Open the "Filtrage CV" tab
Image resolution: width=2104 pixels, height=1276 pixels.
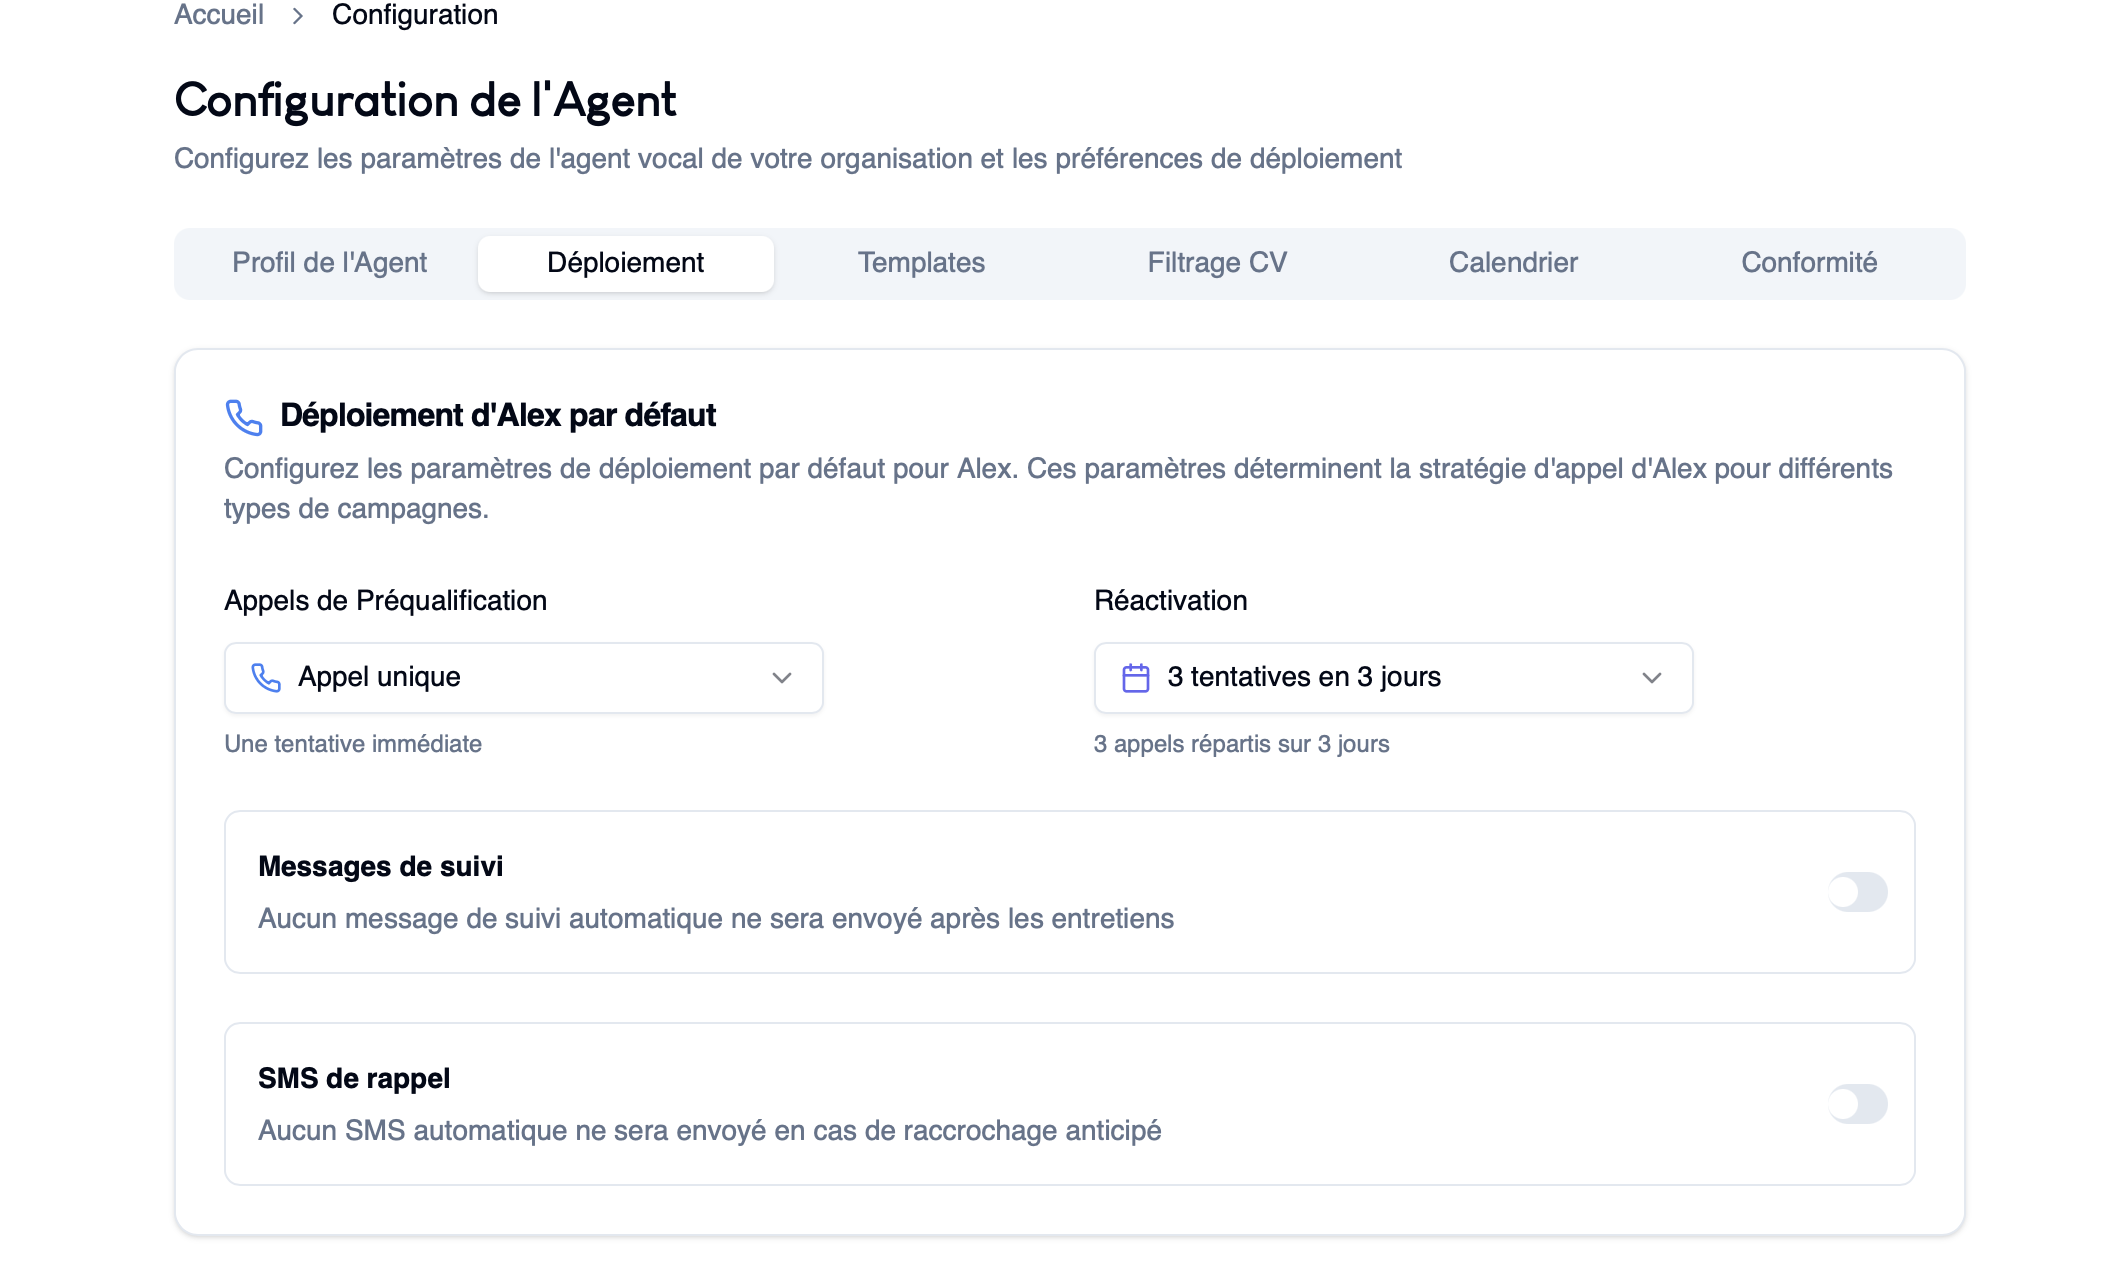1218,263
